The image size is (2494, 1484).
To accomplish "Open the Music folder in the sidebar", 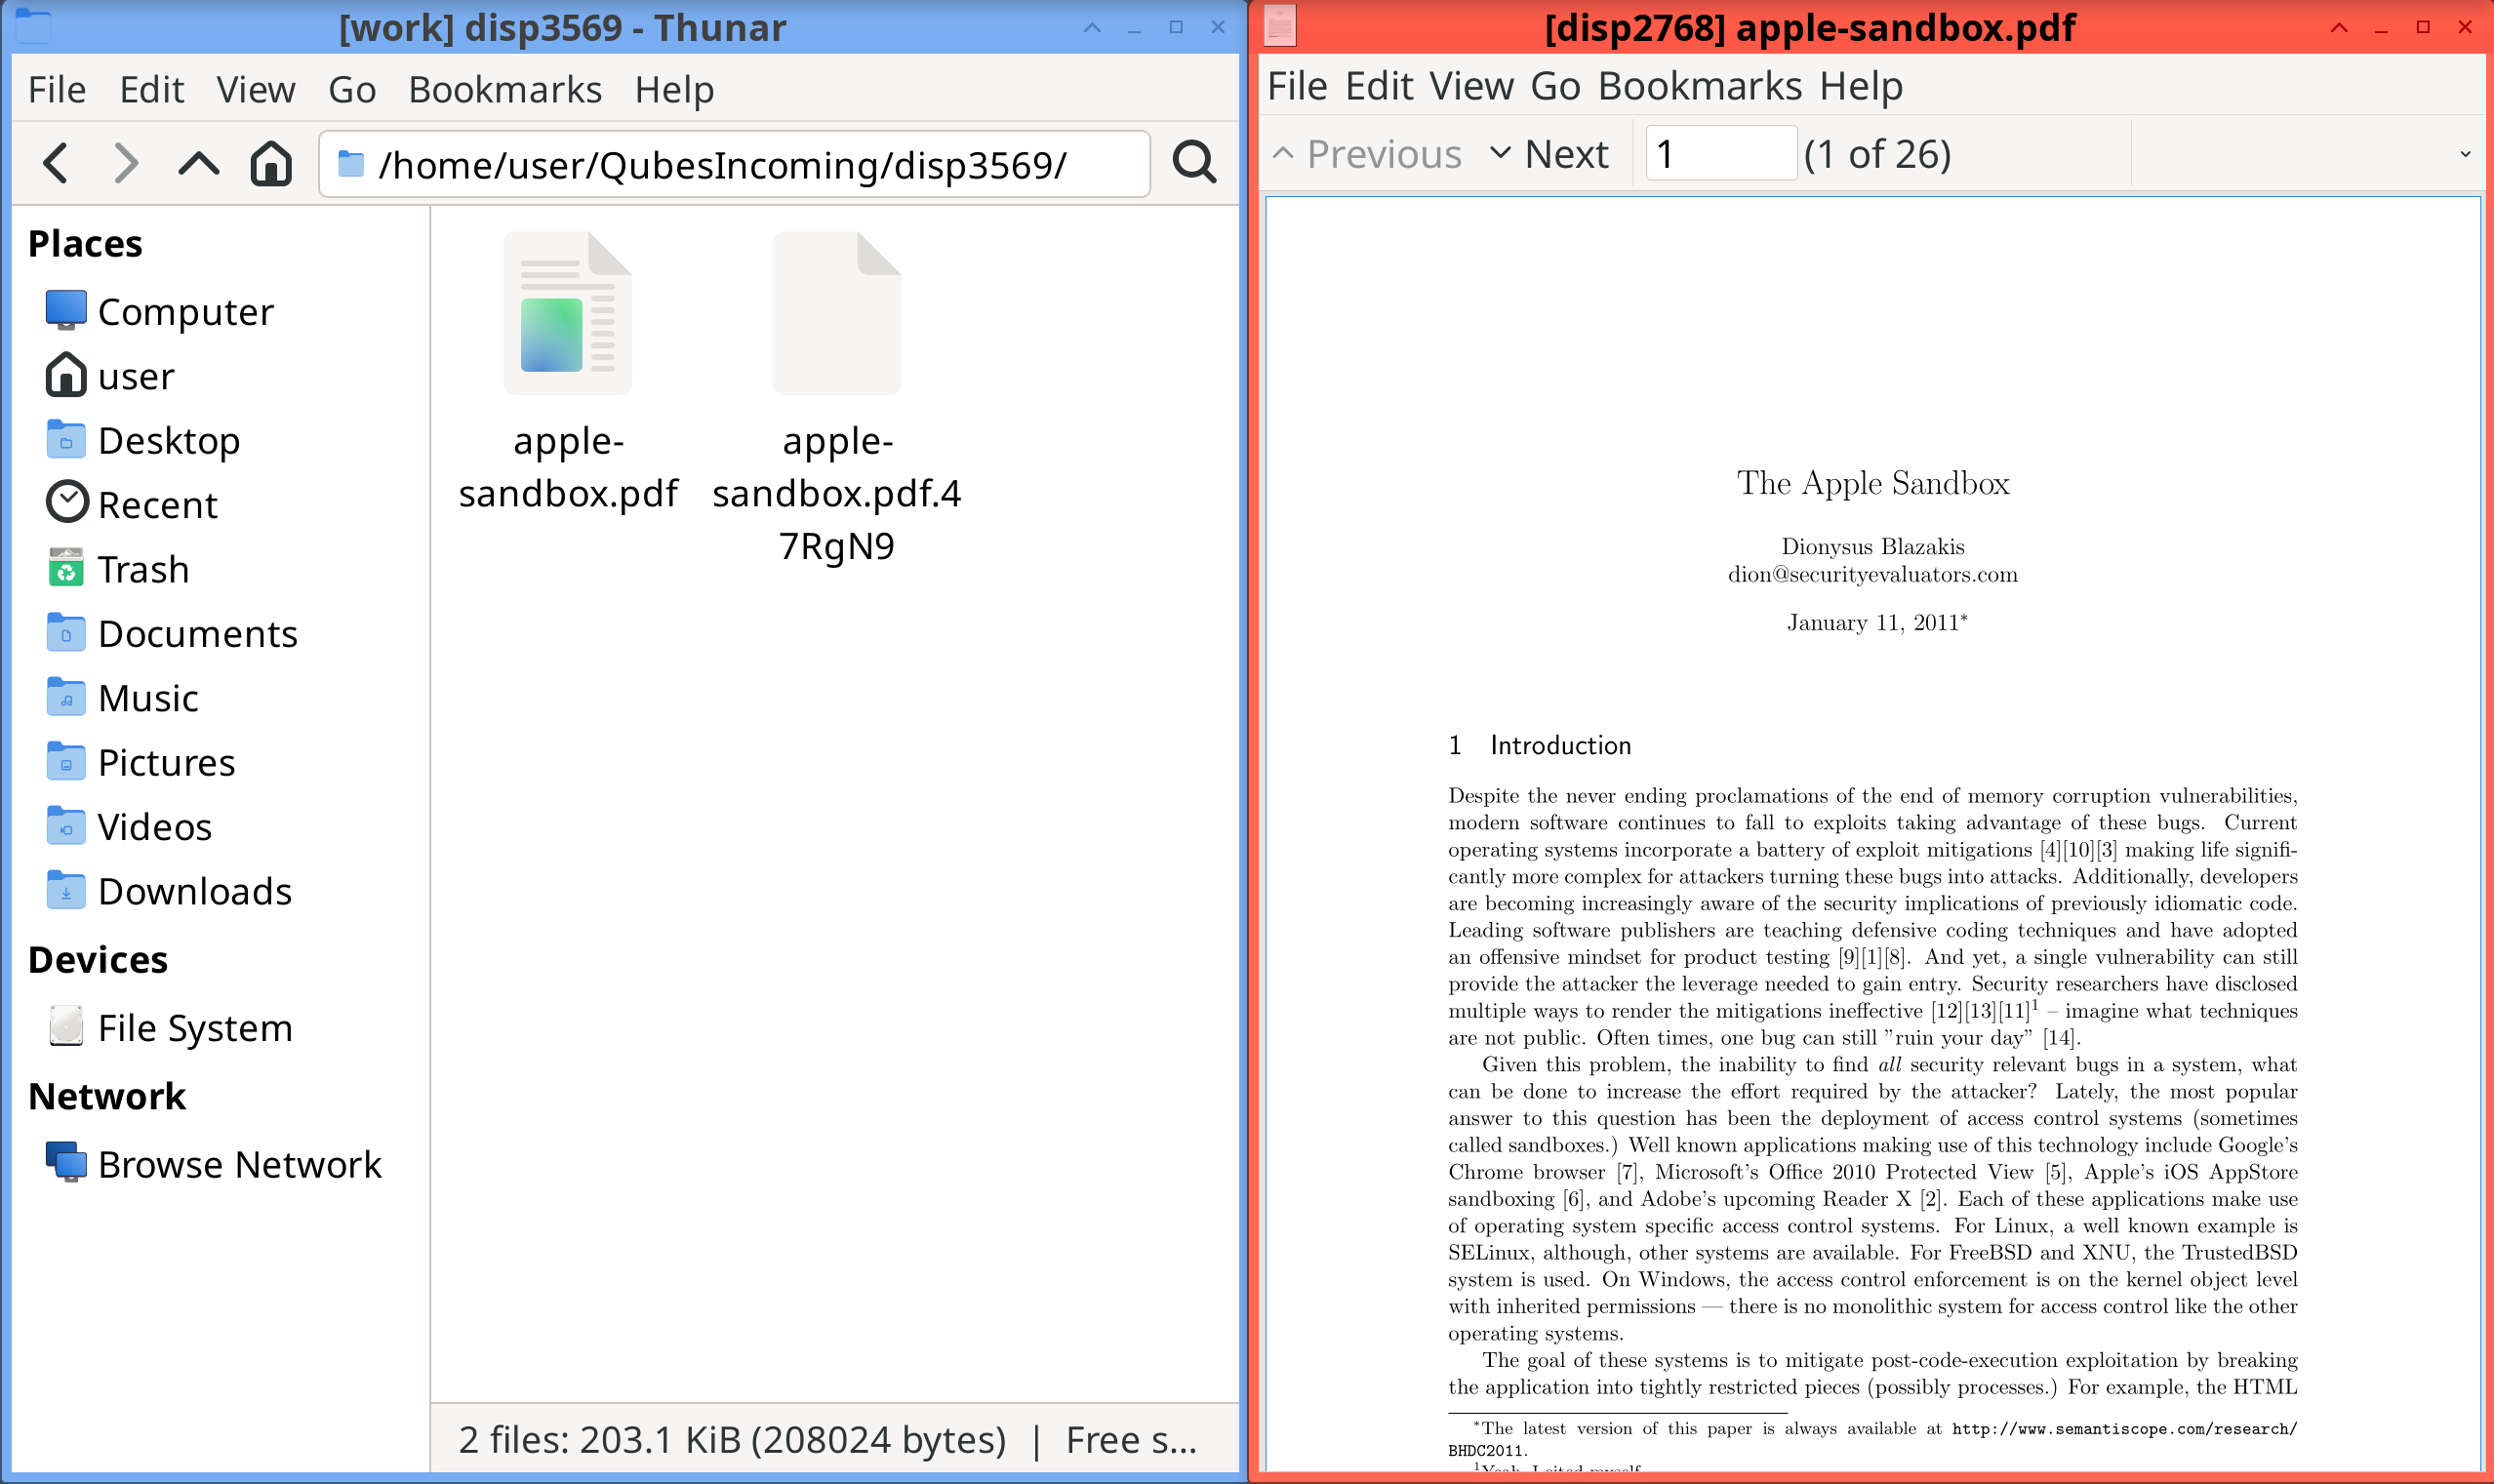I will [x=147, y=698].
